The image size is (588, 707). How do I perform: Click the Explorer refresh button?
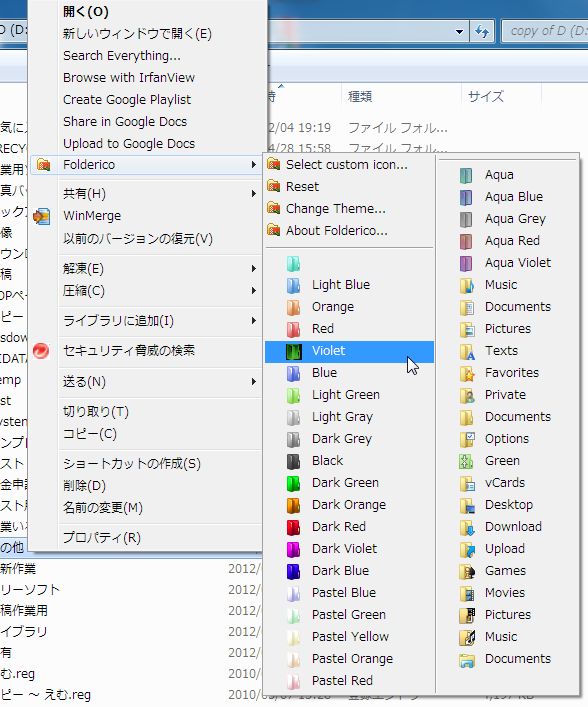click(482, 32)
